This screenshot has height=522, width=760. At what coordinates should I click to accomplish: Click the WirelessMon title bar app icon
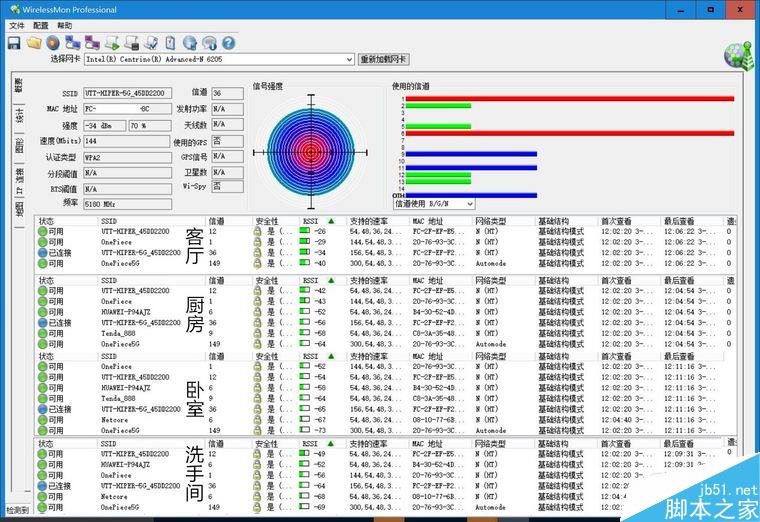(15, 9)
